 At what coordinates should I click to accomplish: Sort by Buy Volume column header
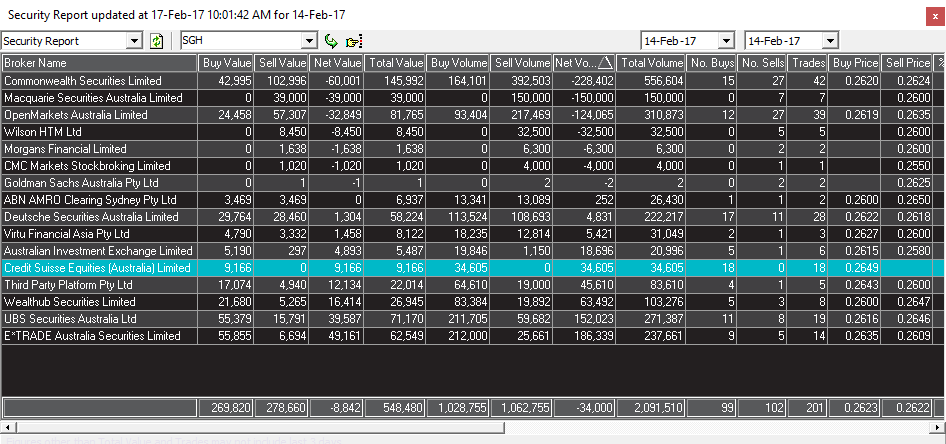(458, 63)
